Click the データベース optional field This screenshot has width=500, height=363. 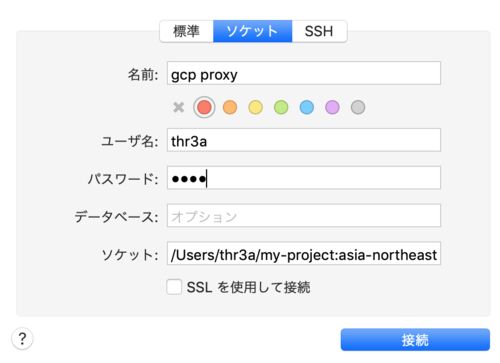(304, 216)
